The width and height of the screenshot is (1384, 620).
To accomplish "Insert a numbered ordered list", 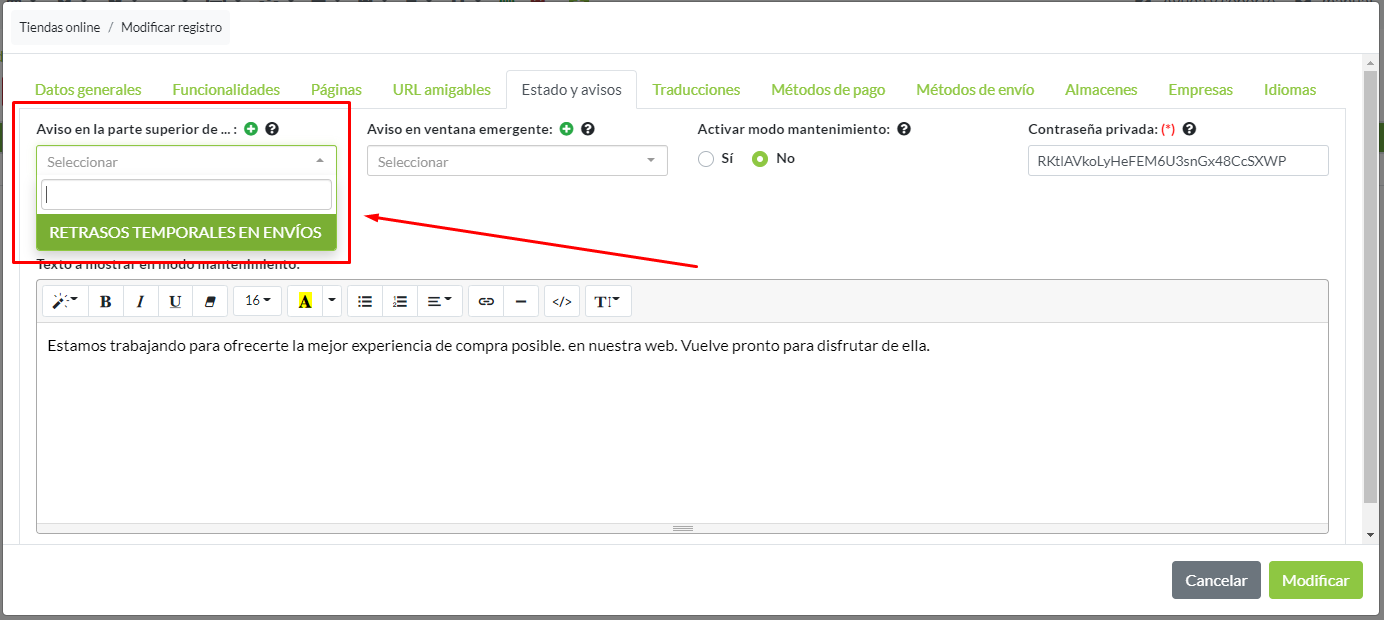I will 400,301.
